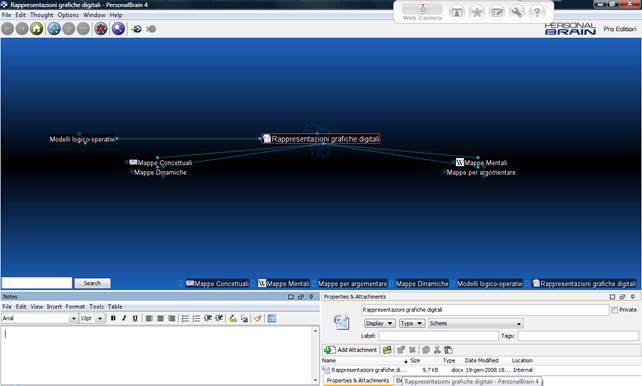Click the question mark help overlay icon

[x=537, y=12]
